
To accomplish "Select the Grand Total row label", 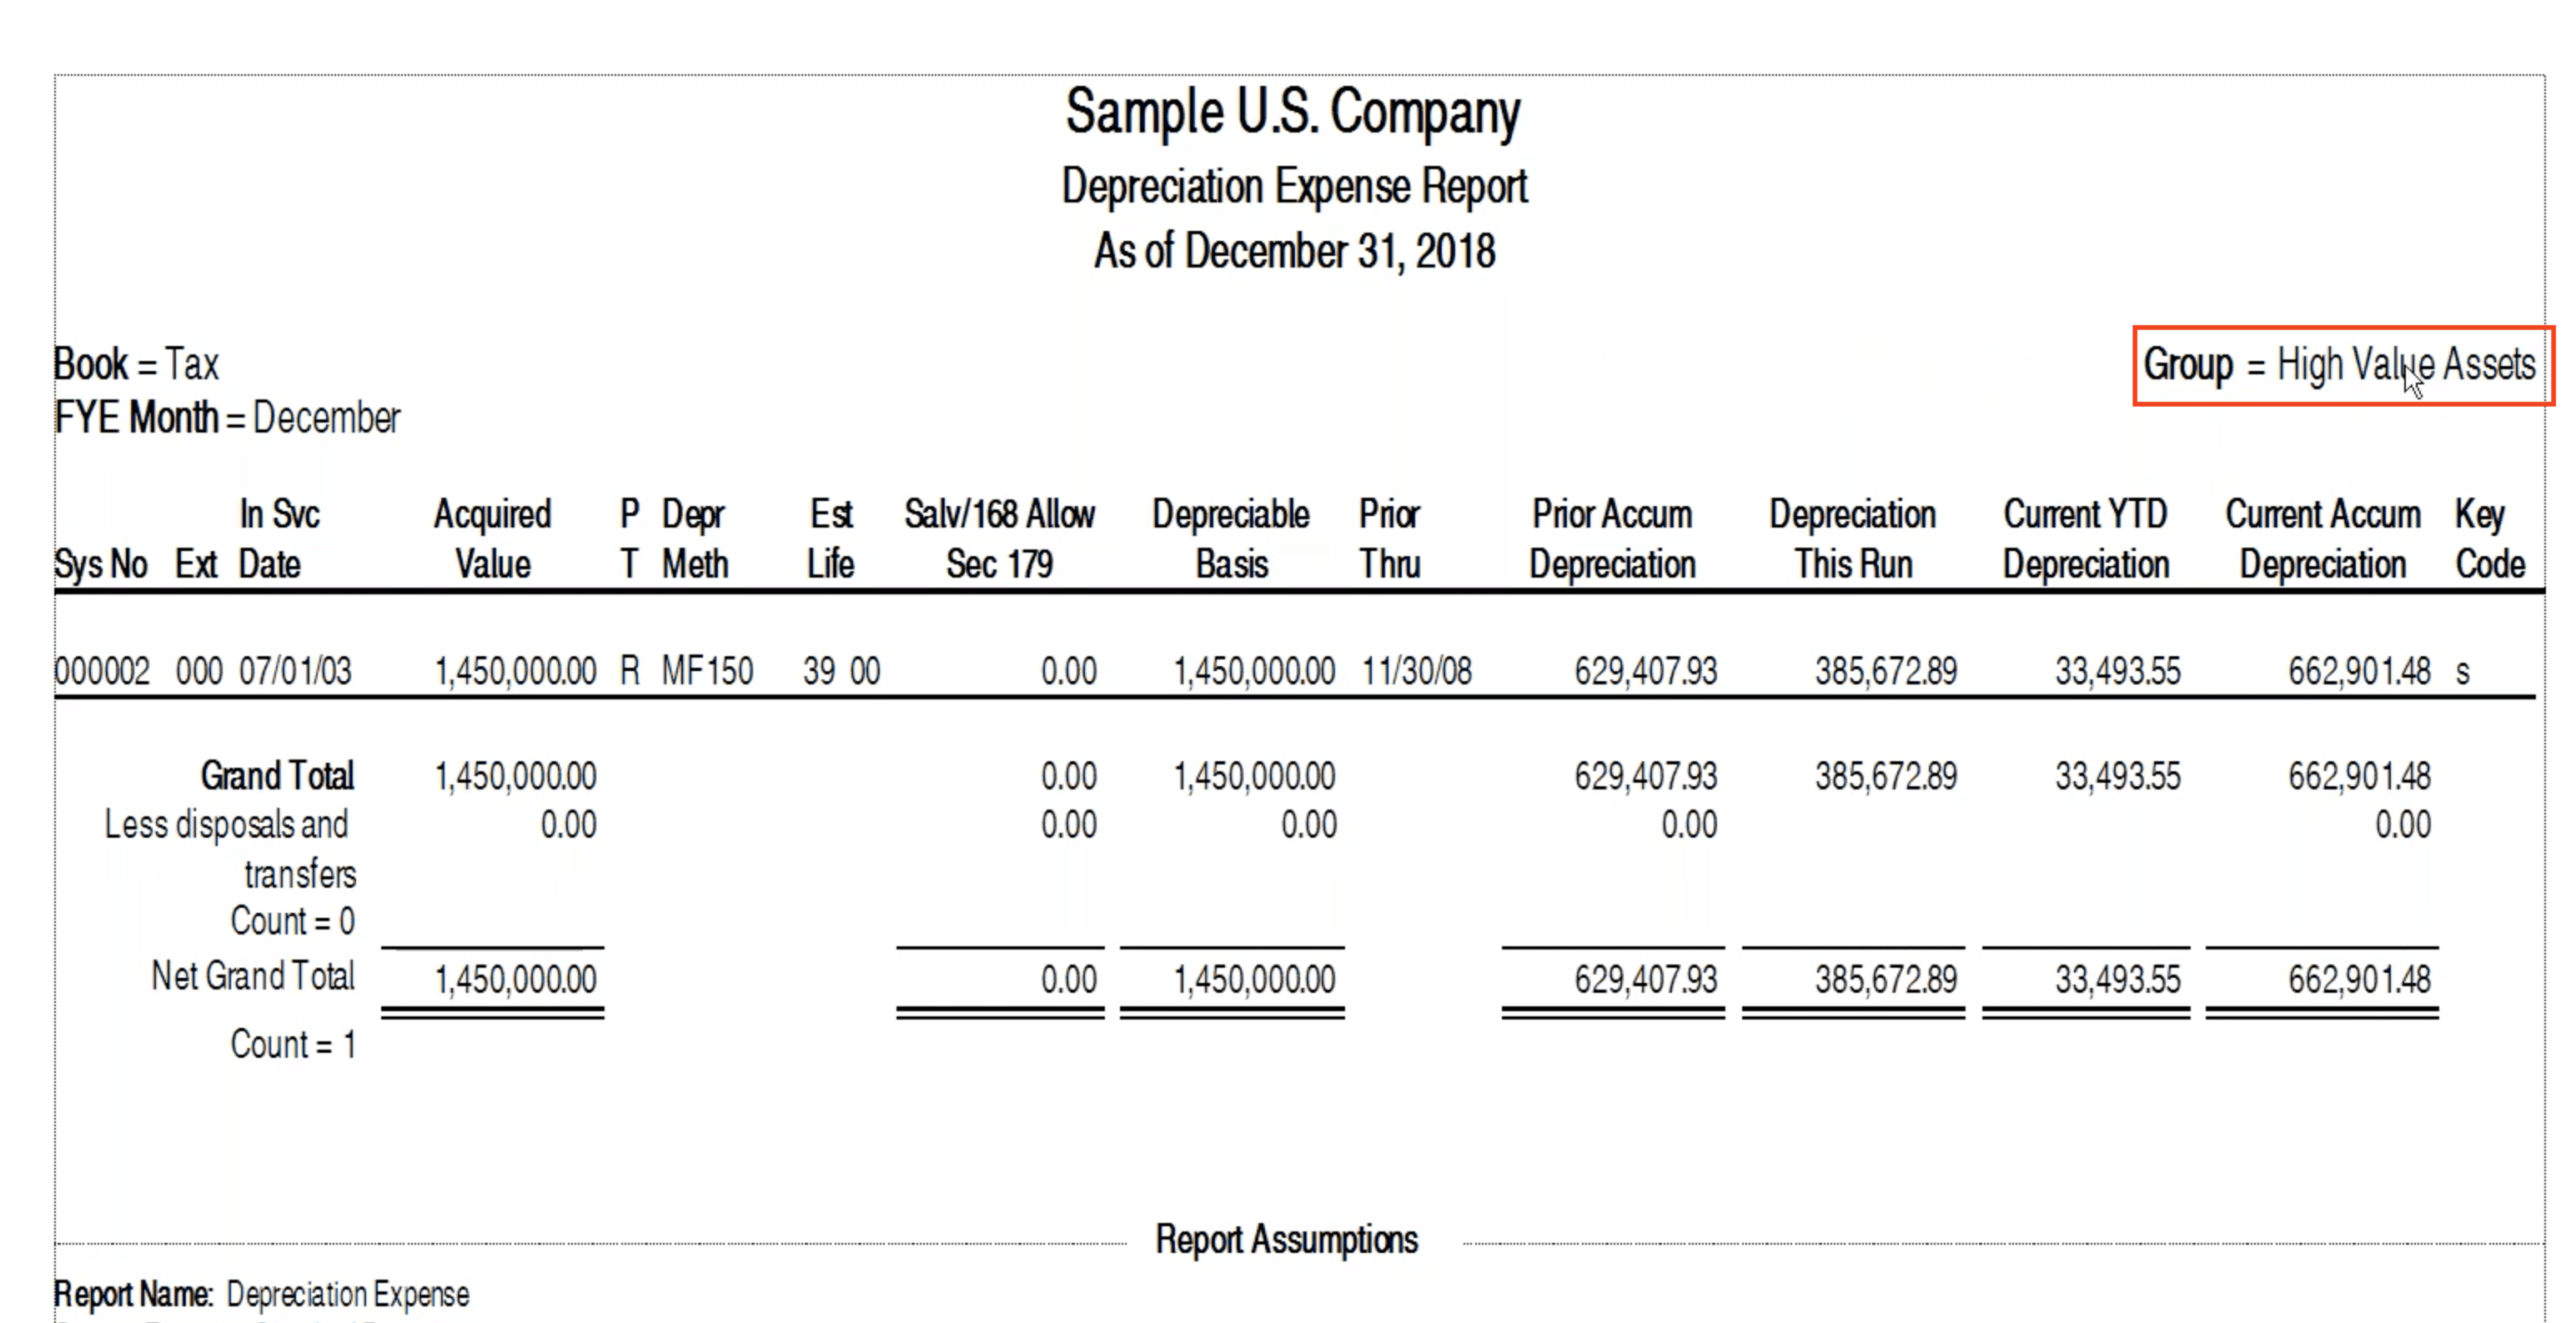I will click(277, 776).
